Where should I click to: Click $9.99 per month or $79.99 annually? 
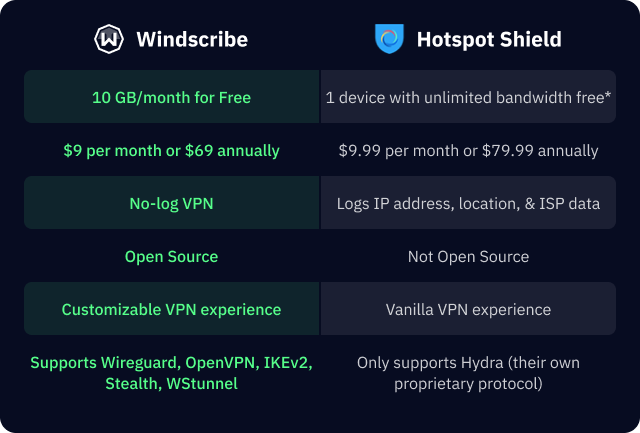point(468,151)
